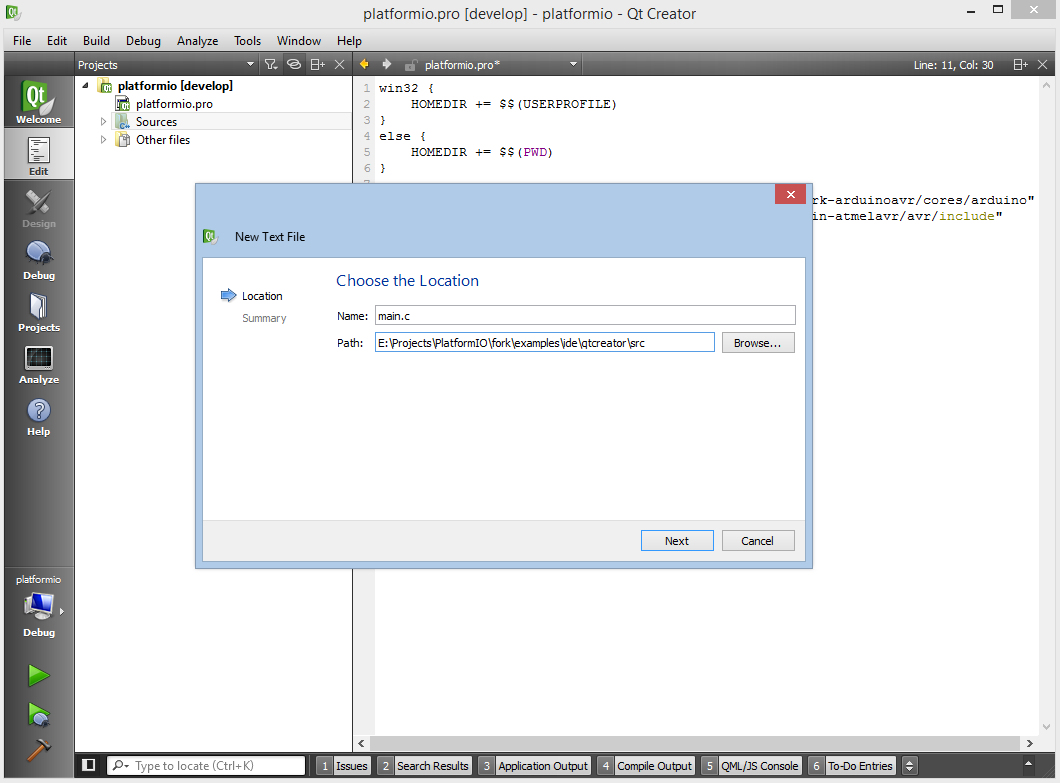Click the horizontal editor scrollbar
1060x783 pixels.
coord(695,743)
